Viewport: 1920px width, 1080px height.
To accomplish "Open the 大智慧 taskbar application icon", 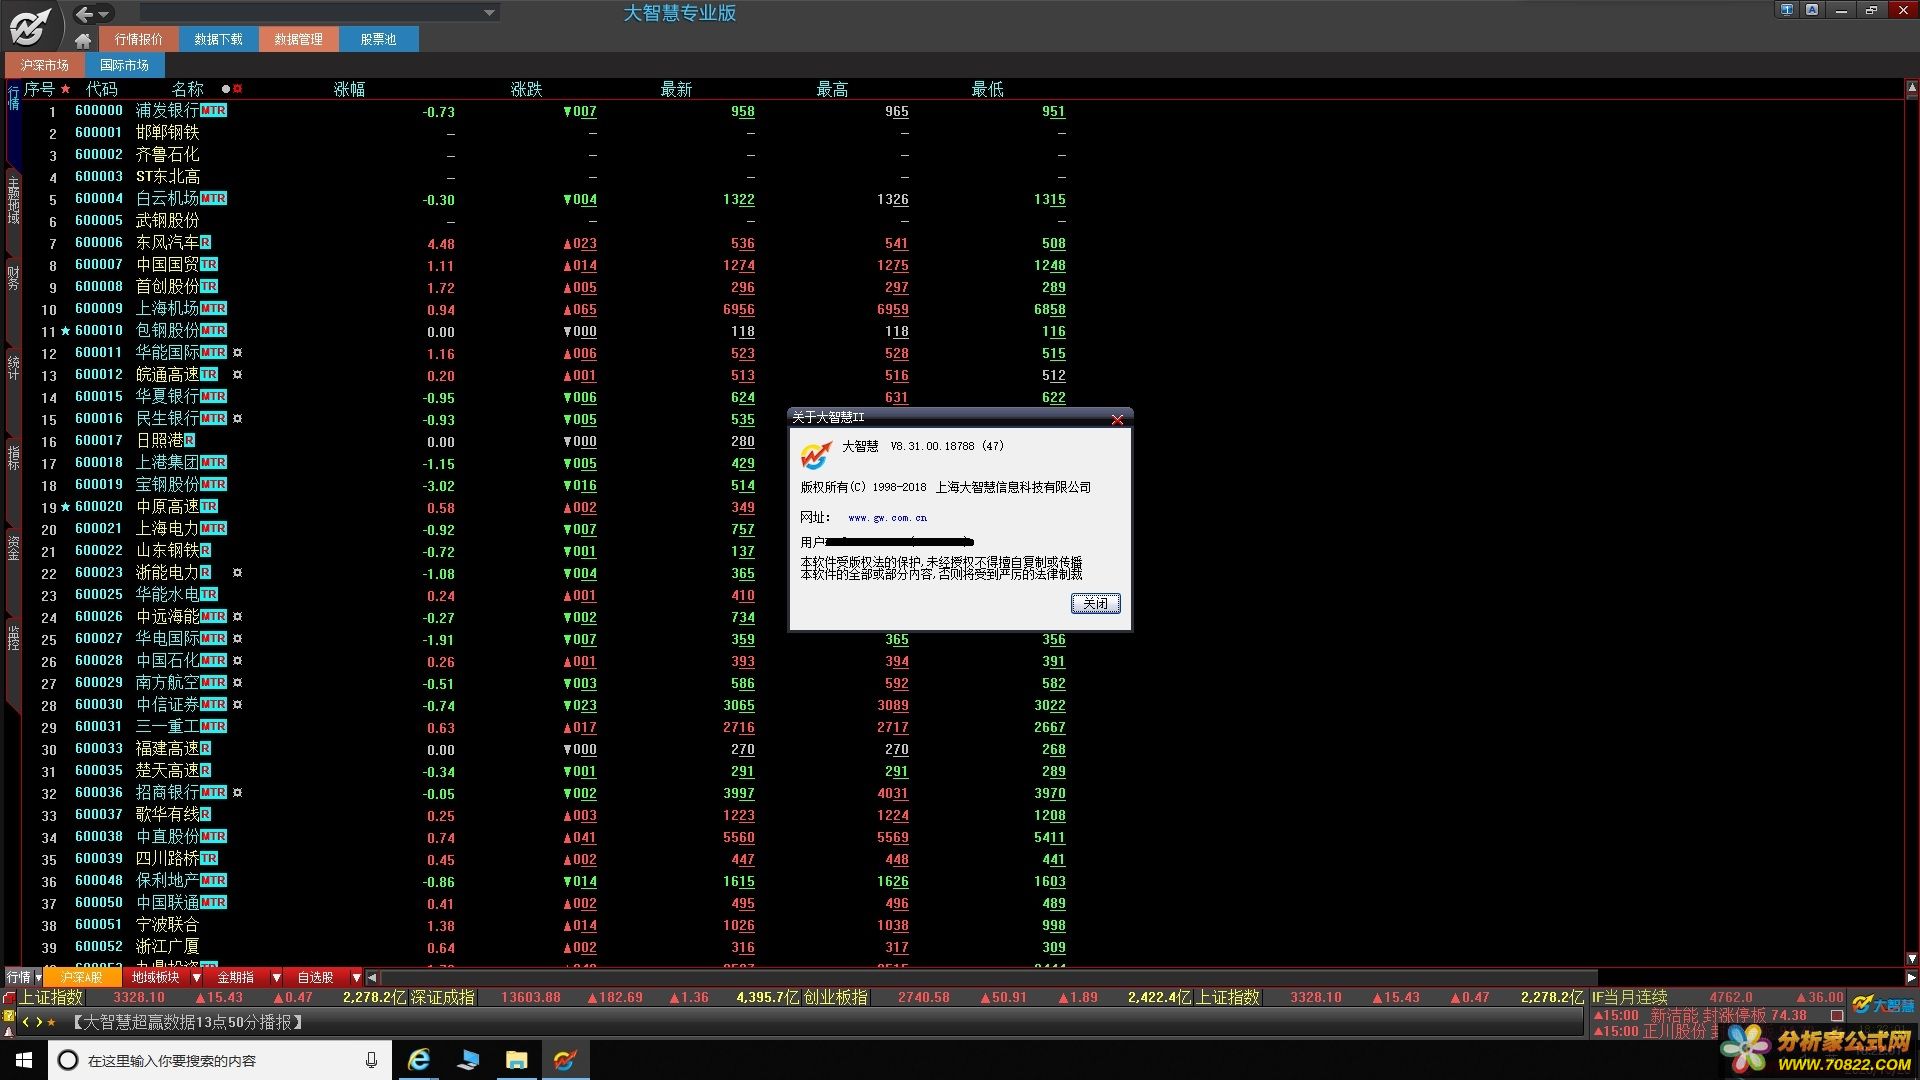I will click(565, 1060).
